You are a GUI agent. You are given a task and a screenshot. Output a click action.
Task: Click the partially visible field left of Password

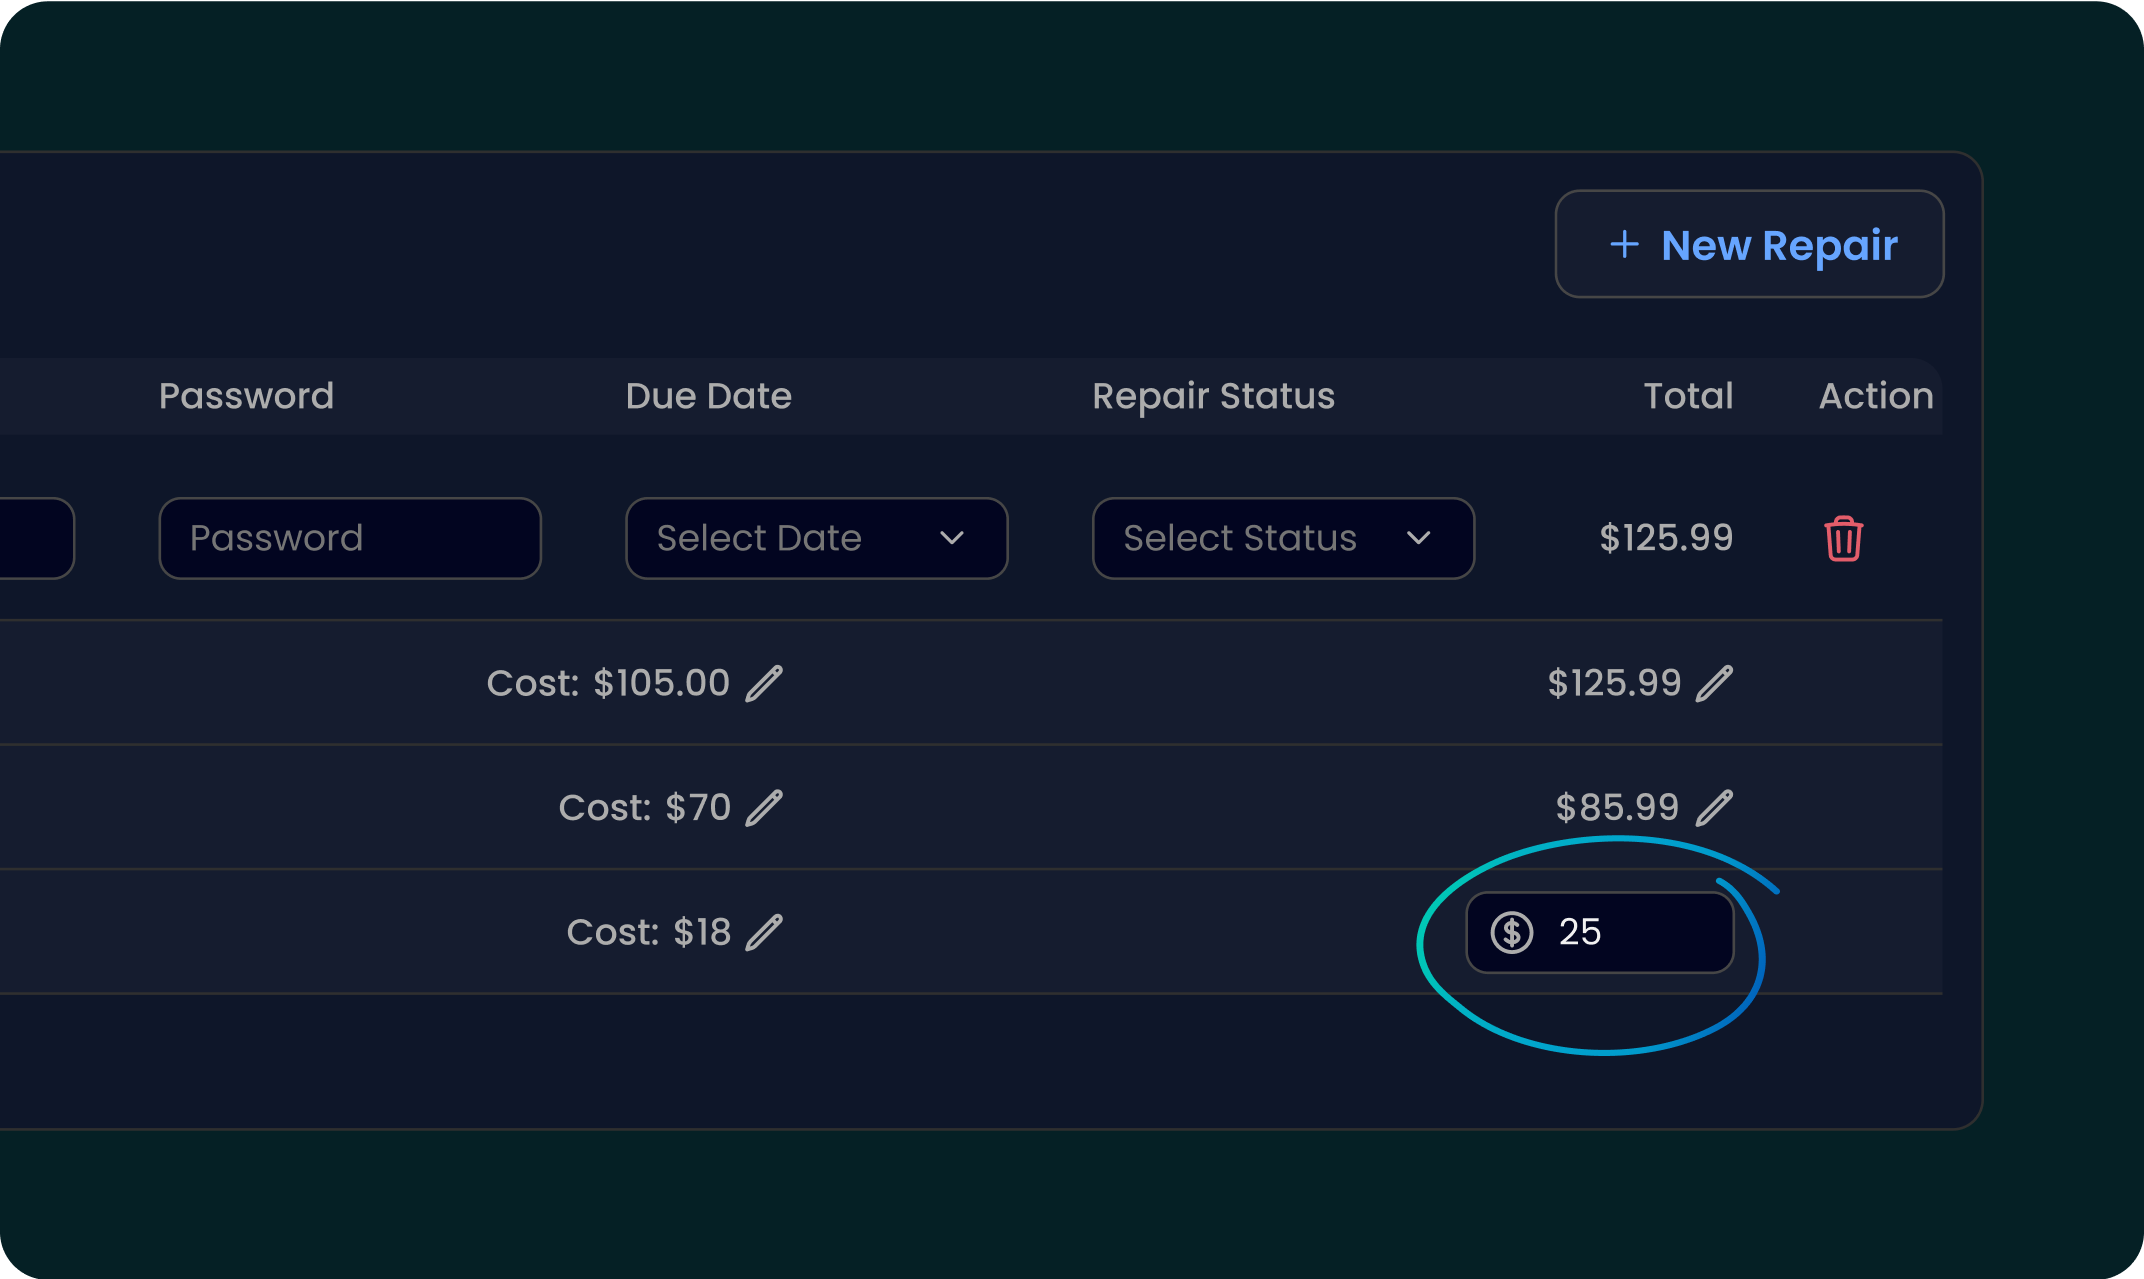[35, 538]
